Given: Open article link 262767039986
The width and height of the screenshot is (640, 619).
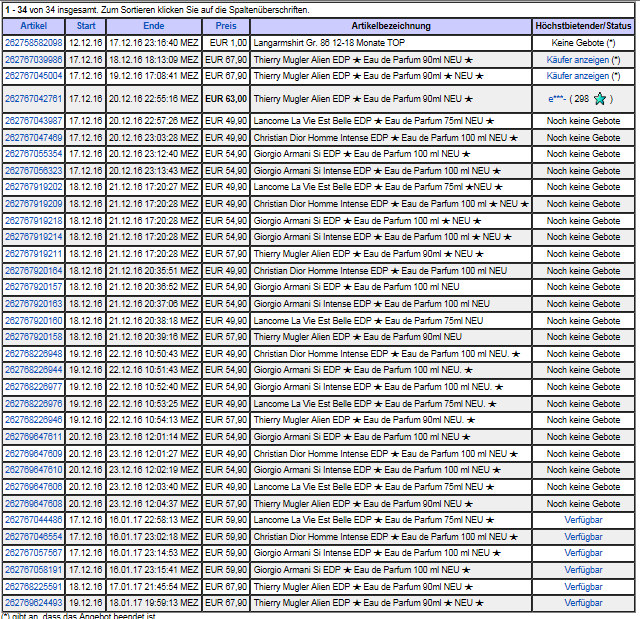Looking at the screenshot, I should coord(33,60).
